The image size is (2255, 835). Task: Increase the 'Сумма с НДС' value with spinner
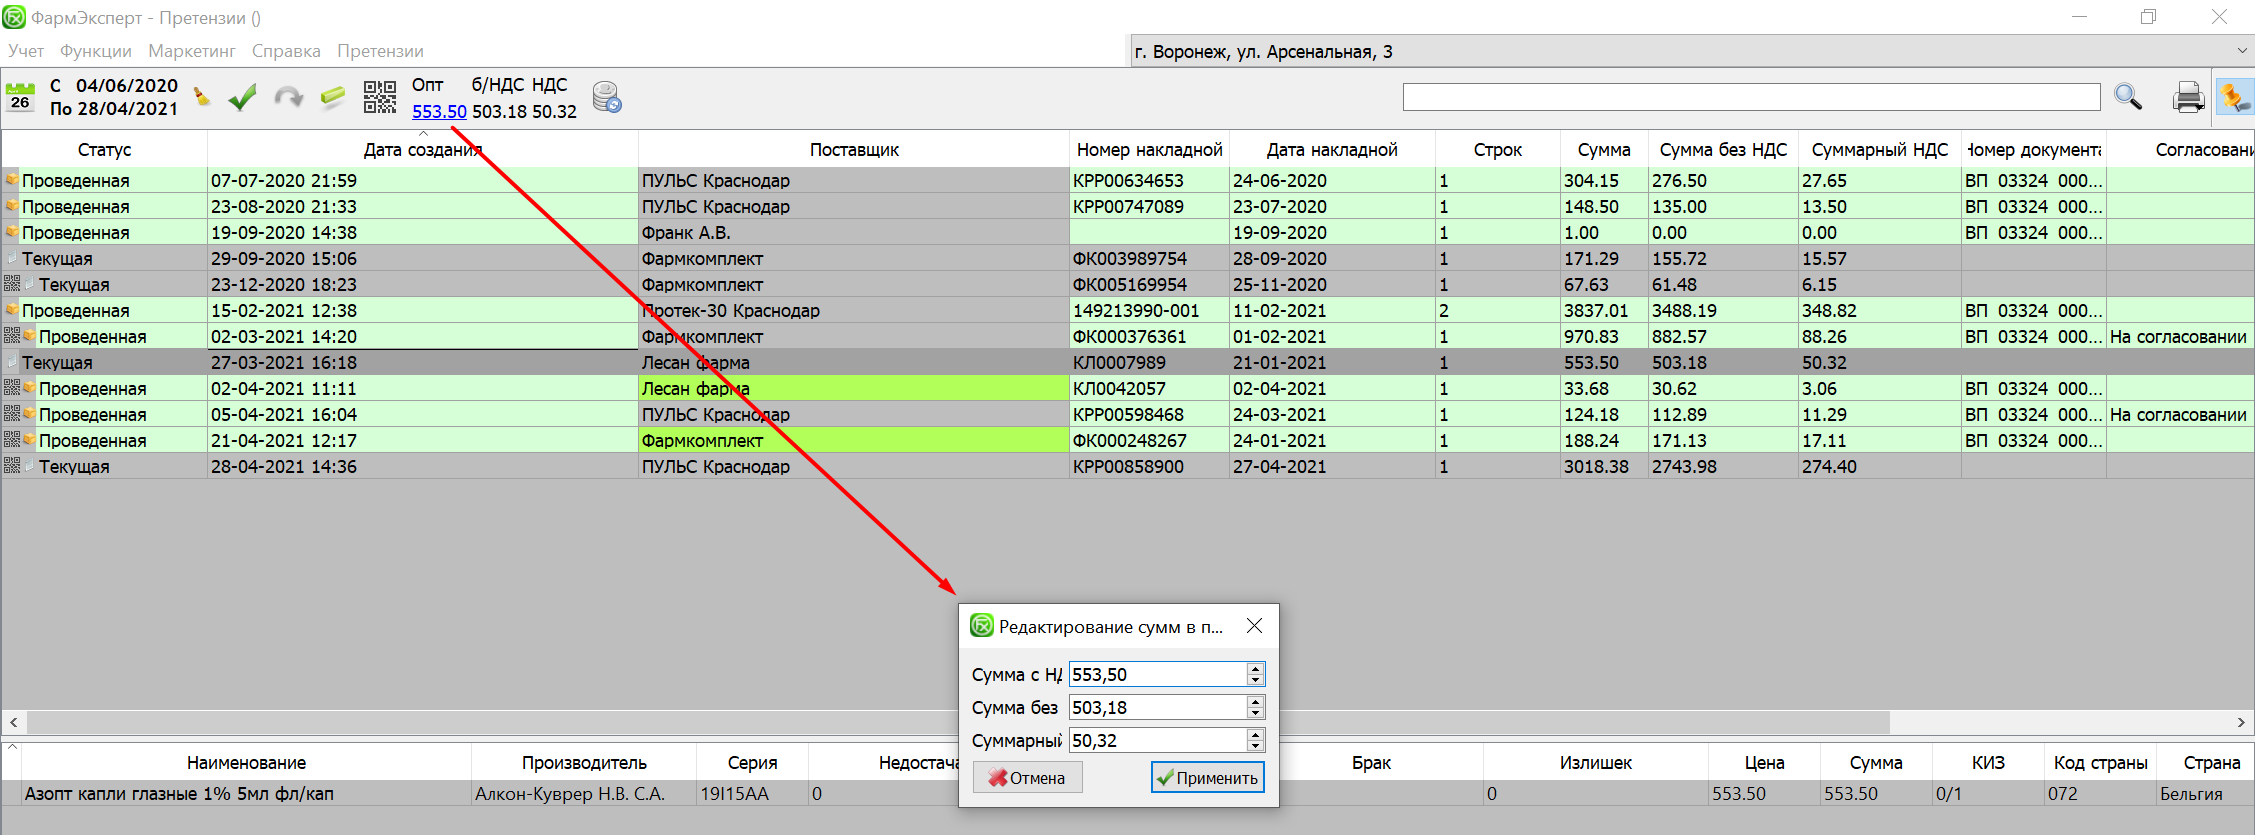(x=1255, y=668)
